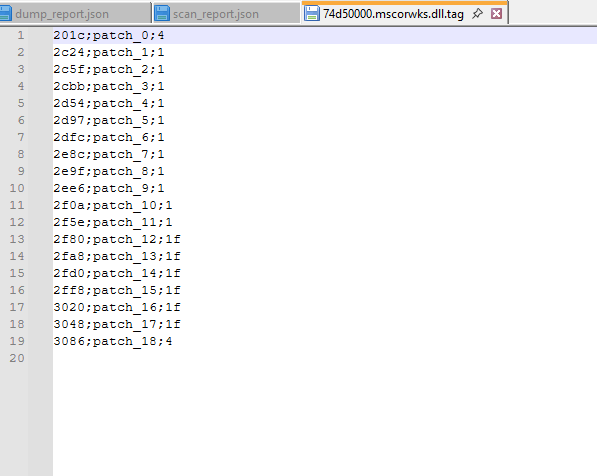Click line number 13 in the gutter
597x476 pixels.
17,239
